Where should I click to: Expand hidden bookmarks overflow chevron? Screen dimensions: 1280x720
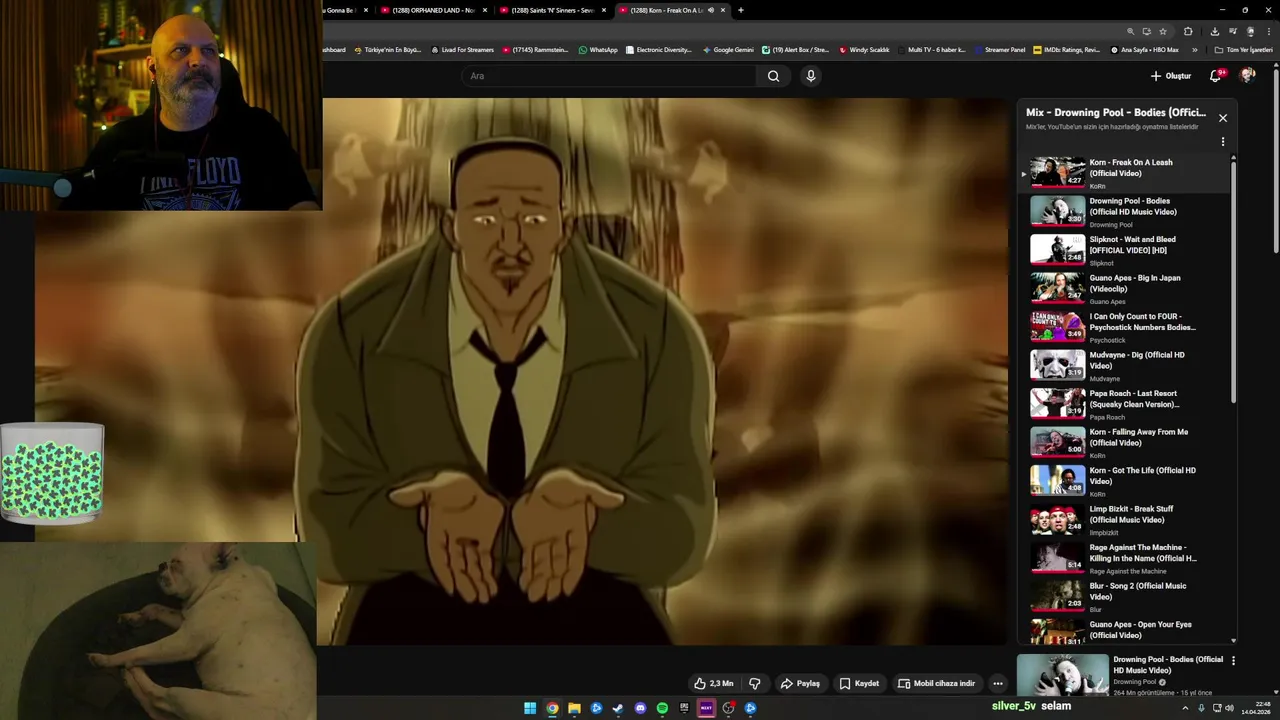point(1195,50)
